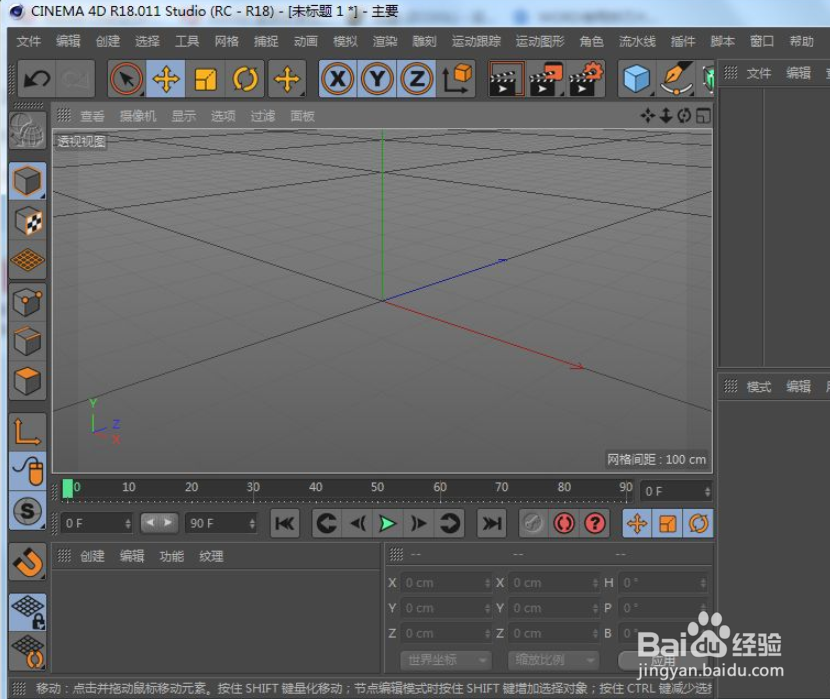Open Render Settings gear clapperboard icon

(x=585, y=79)
